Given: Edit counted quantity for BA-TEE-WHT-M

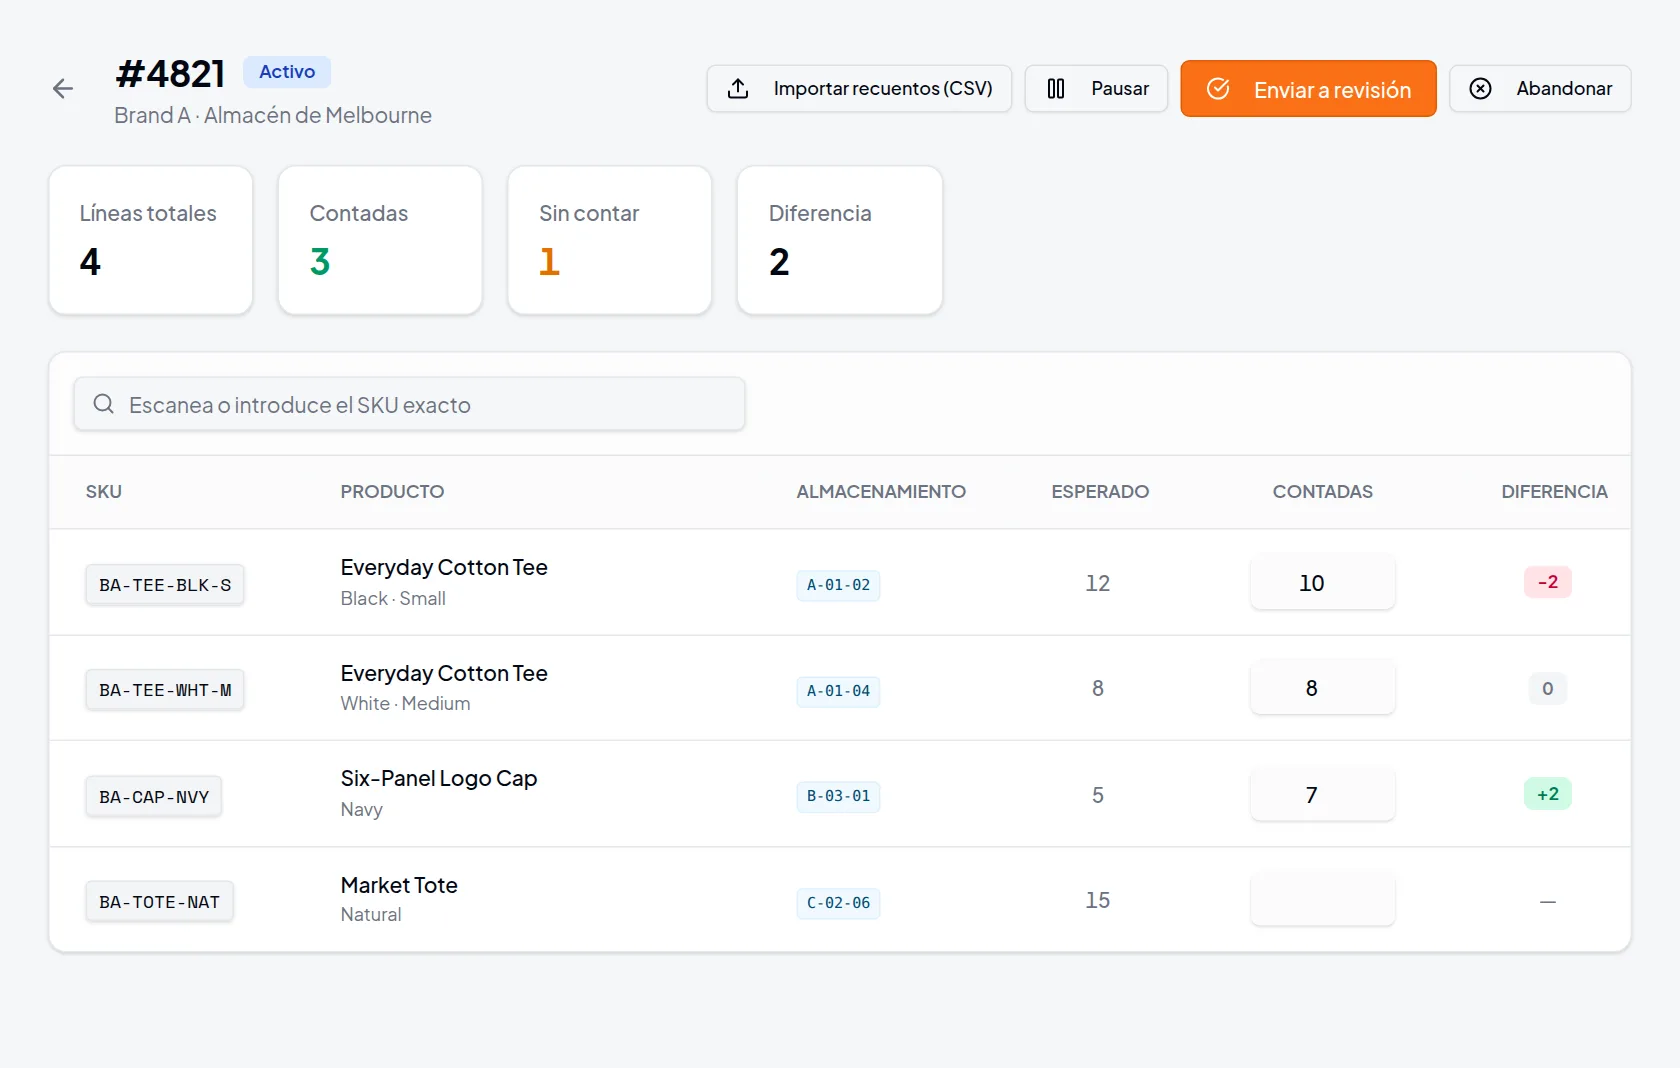Looking at the screenshot, I should click(1322, 688).
